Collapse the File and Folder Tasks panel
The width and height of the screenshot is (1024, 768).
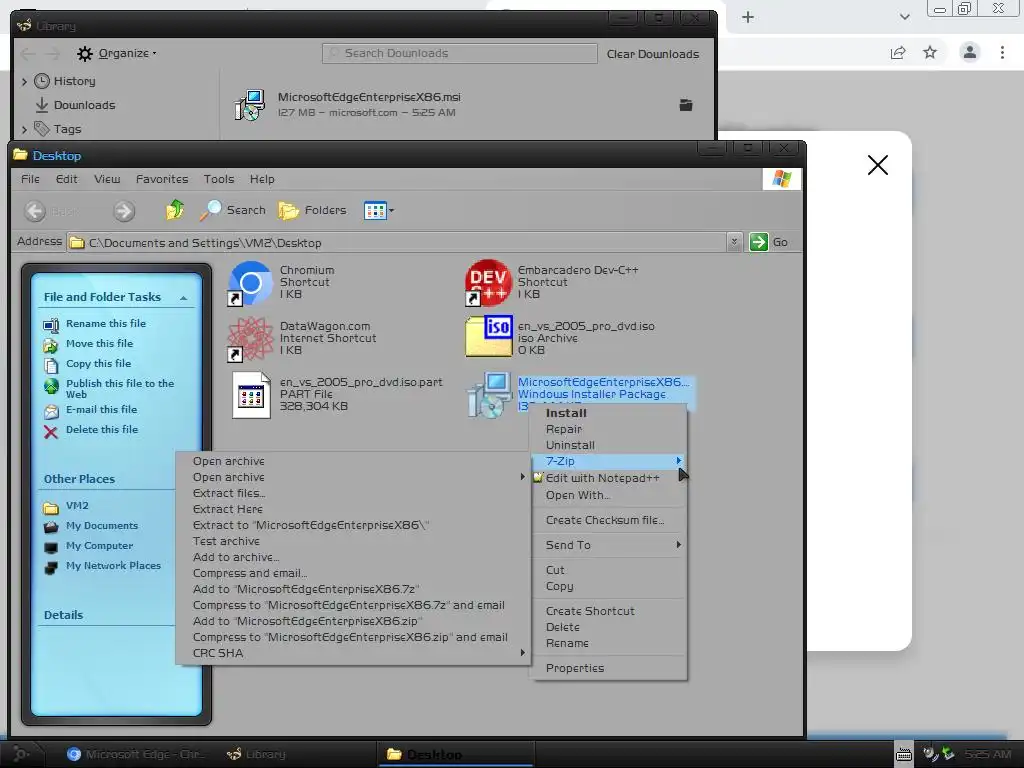[x=184, y=298]
